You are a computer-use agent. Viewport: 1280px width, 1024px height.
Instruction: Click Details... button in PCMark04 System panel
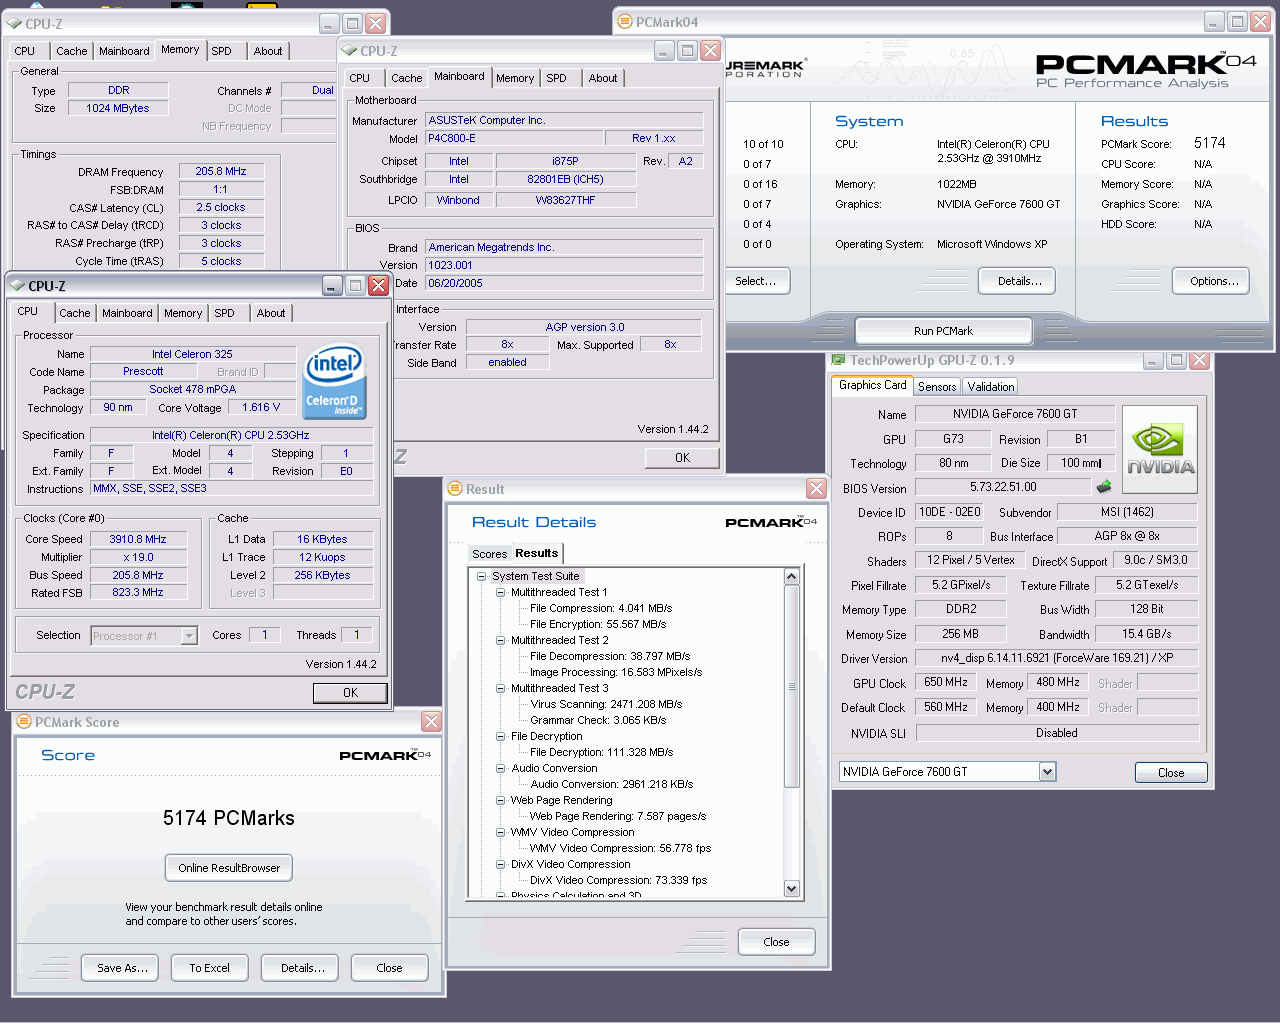pyautogui.click(x=1019, y=281)
